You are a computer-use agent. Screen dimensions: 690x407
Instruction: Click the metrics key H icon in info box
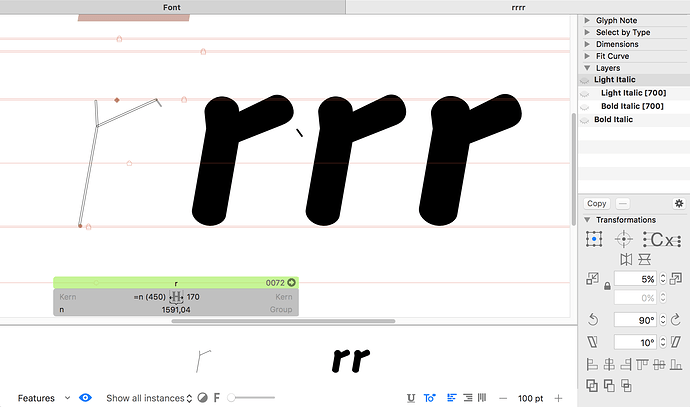176,297
